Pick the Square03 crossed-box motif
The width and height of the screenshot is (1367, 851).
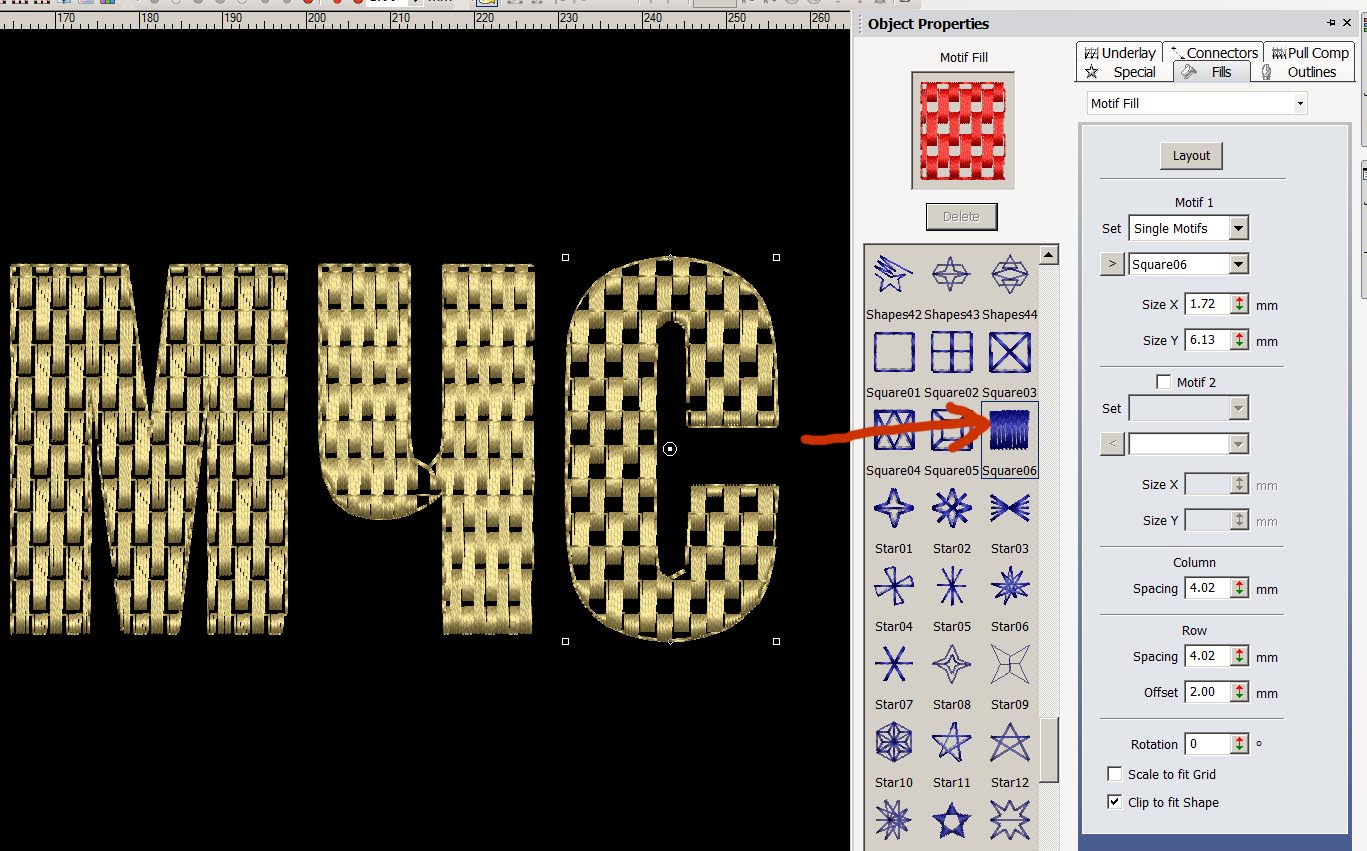(x=1009, y=353)
